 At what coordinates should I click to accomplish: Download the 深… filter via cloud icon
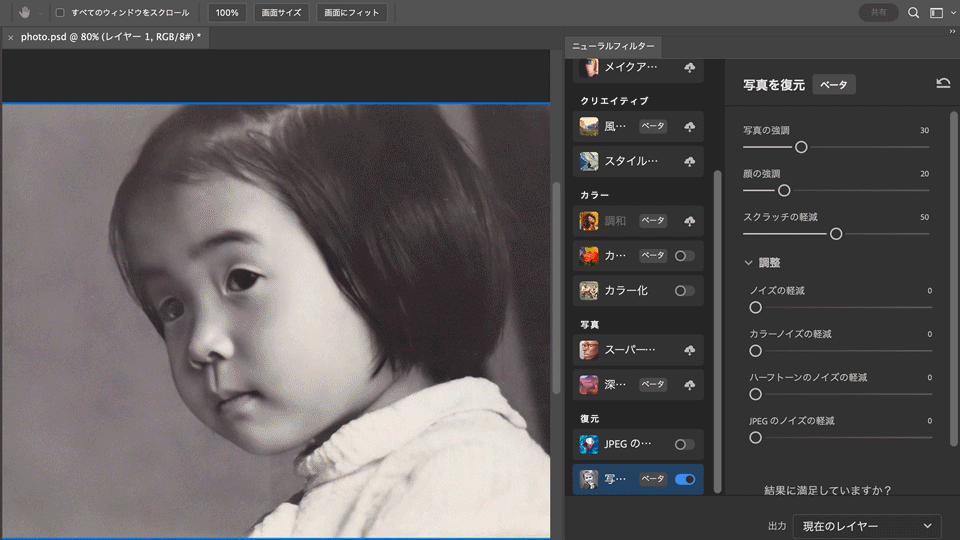click(689, 385)
